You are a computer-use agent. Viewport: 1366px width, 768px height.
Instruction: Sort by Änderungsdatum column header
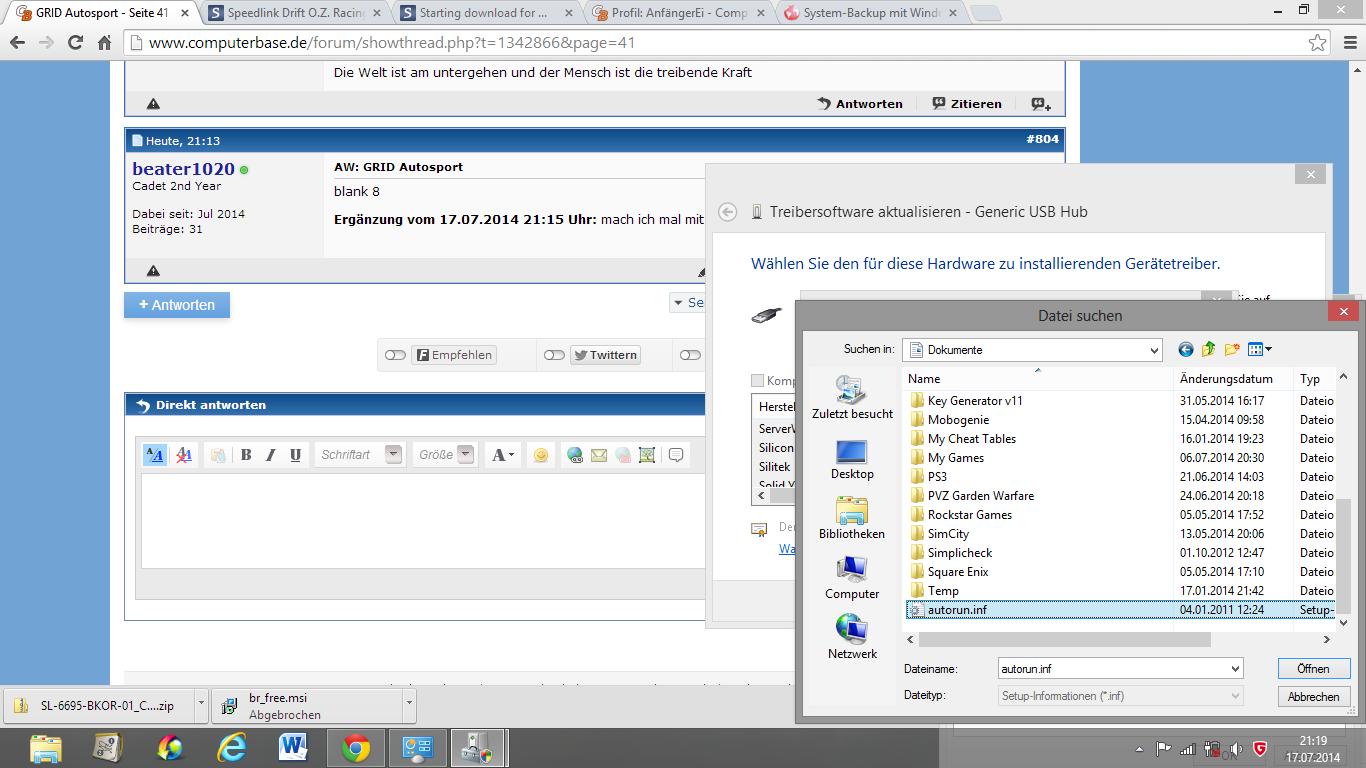(1234, 379)
